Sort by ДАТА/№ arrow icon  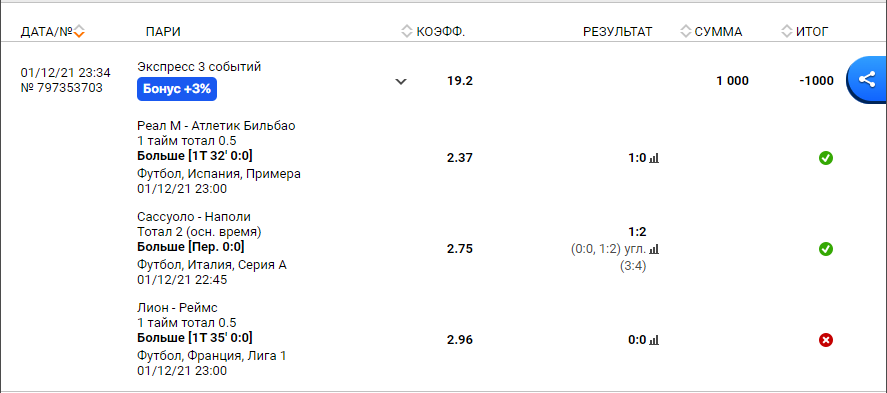click(79, 32)
